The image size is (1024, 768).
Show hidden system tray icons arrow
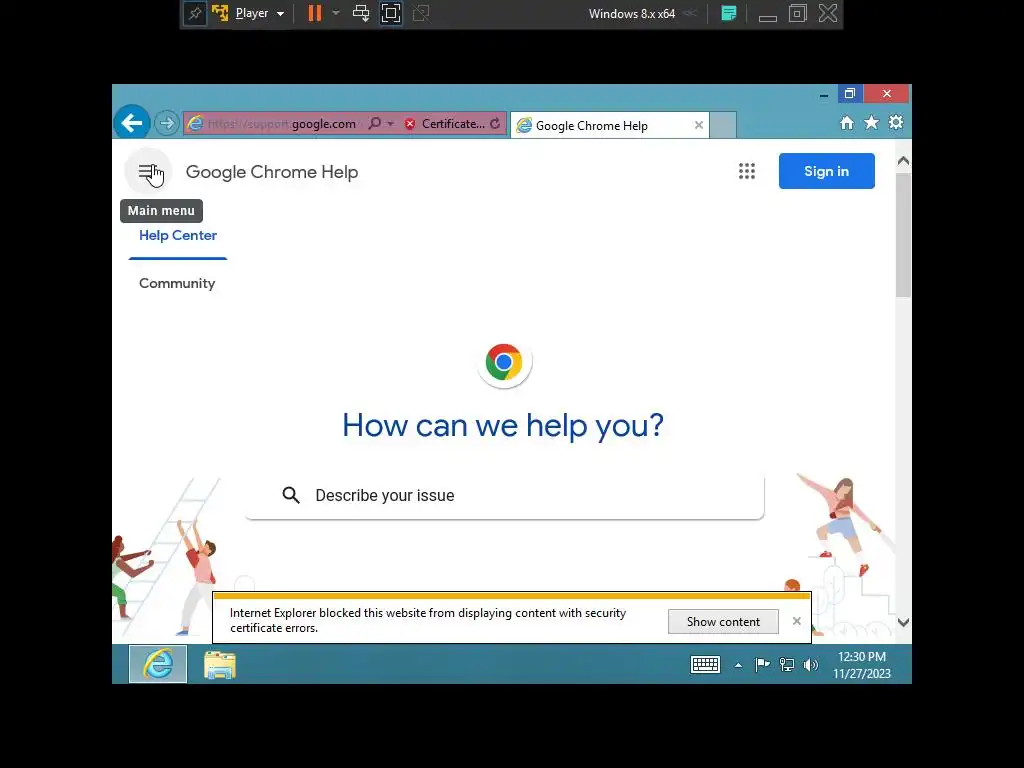pyautogui.click(x=738, y=665)
